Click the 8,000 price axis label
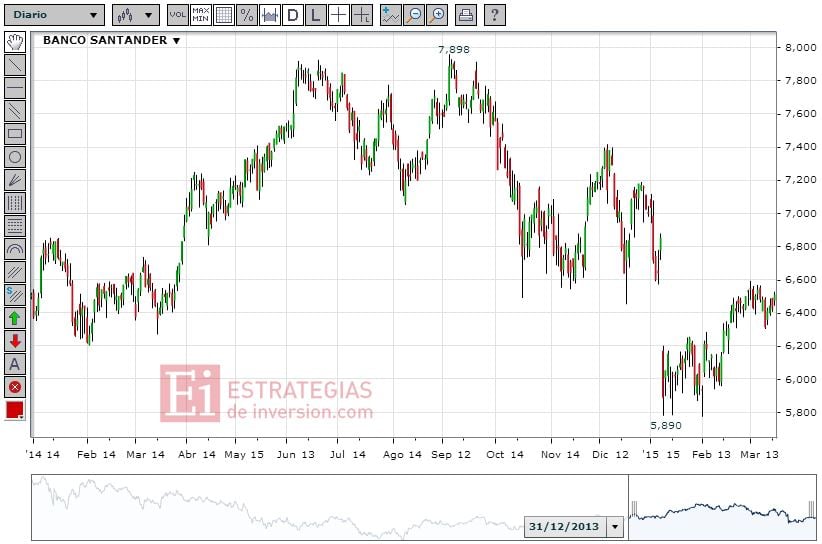 pyautogui.click(x=800, y=47)
